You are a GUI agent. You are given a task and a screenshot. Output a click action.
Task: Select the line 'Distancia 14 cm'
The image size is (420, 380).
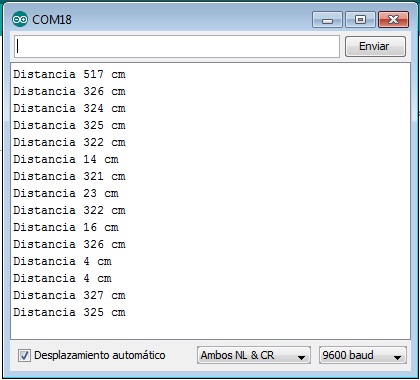(x=66, y=159)
